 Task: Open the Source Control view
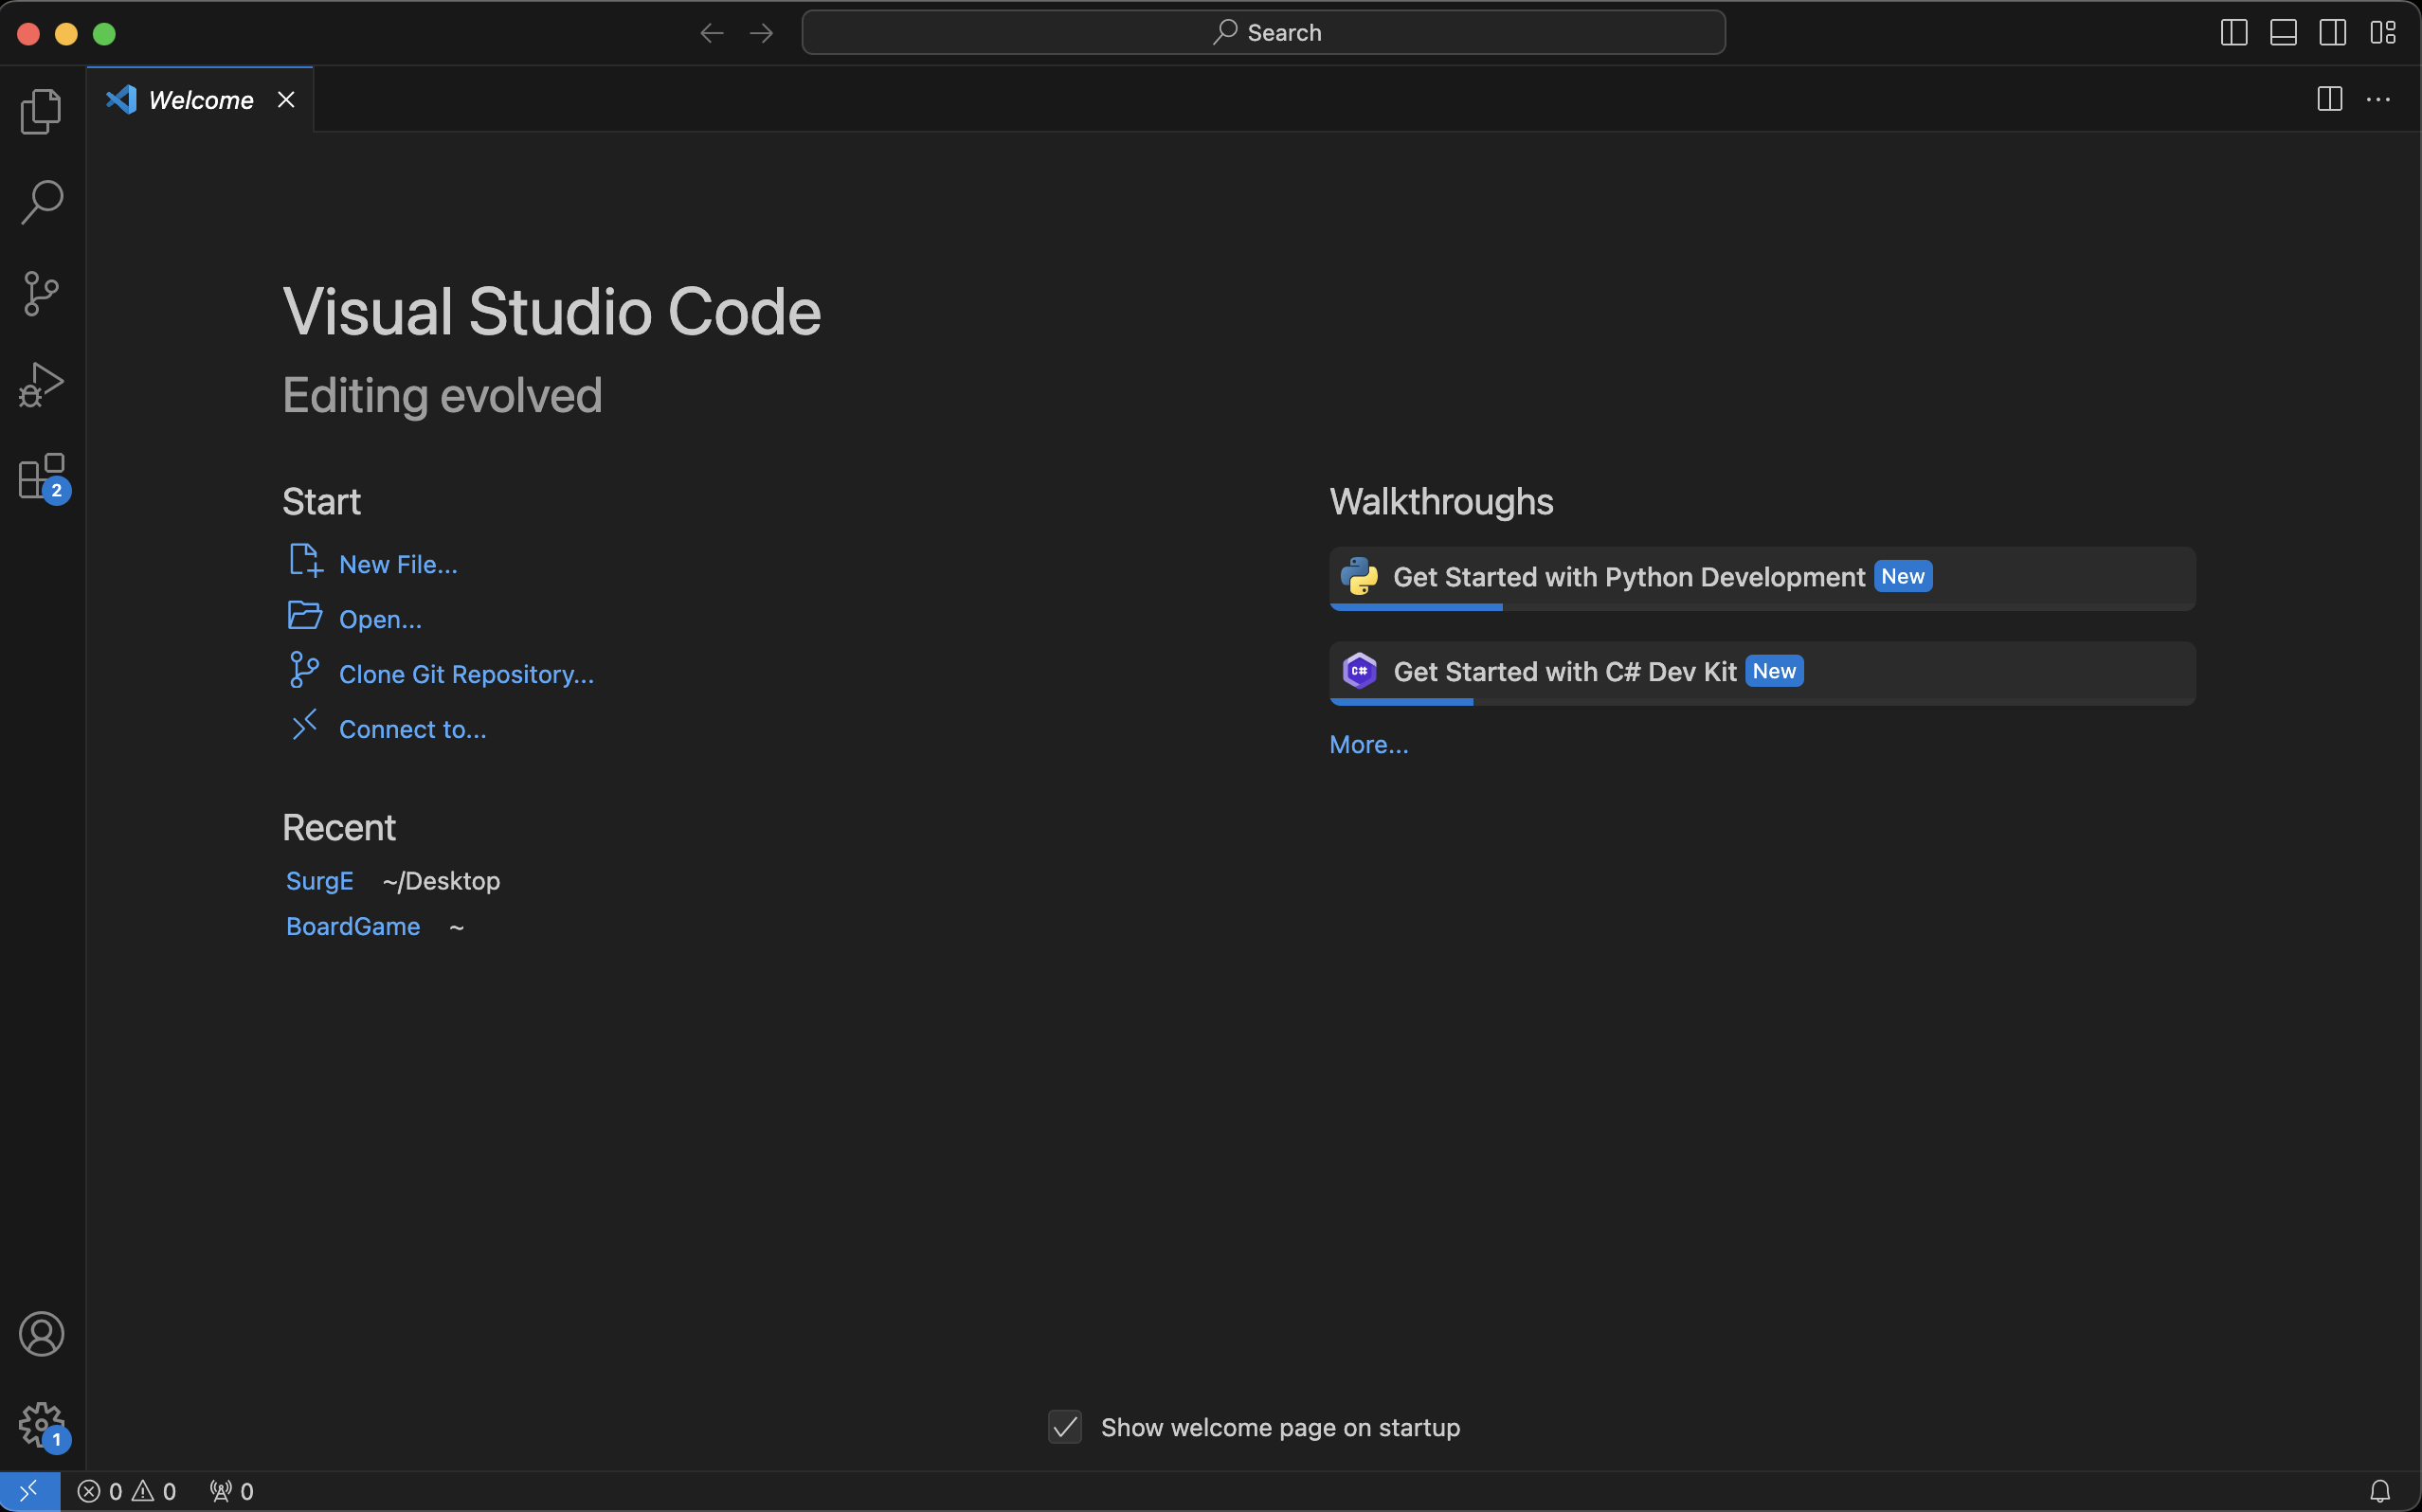point(41,293)
